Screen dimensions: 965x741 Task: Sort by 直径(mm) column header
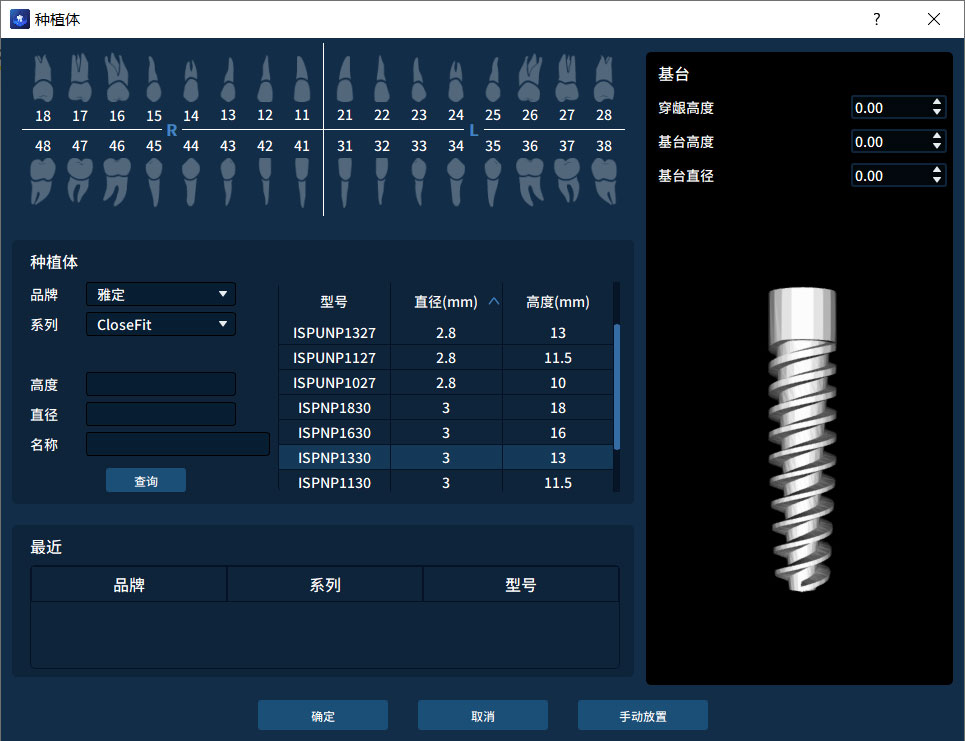[x=446, y=302]
